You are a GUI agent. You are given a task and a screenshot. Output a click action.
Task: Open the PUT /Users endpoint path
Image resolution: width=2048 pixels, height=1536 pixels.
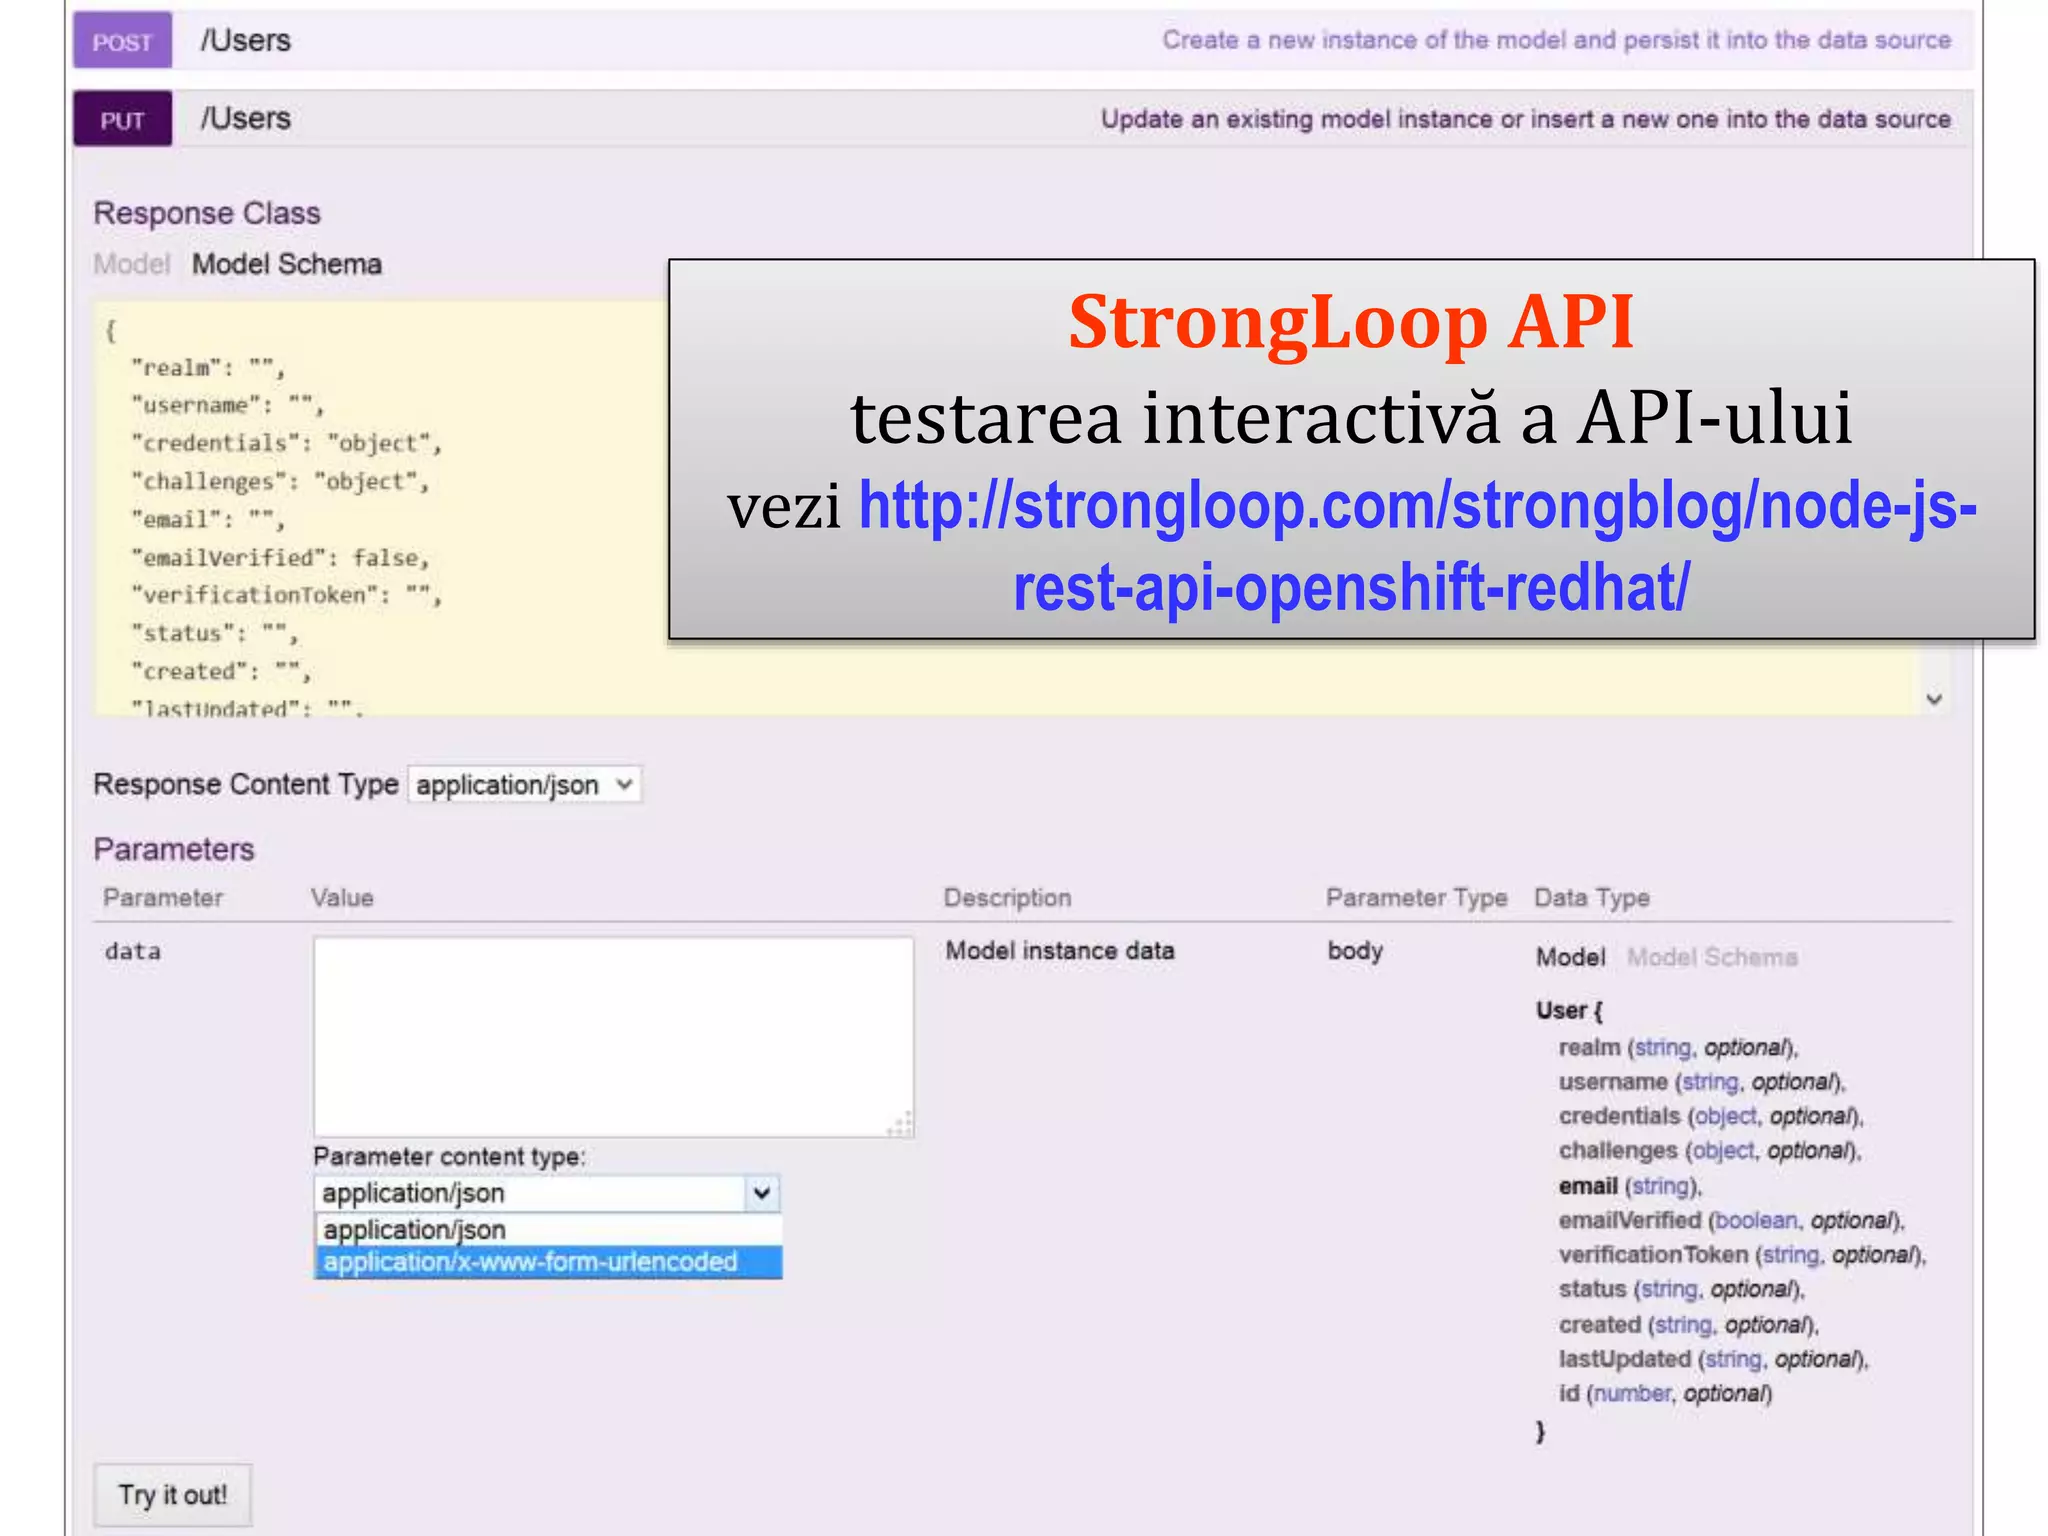coord(246,119)
